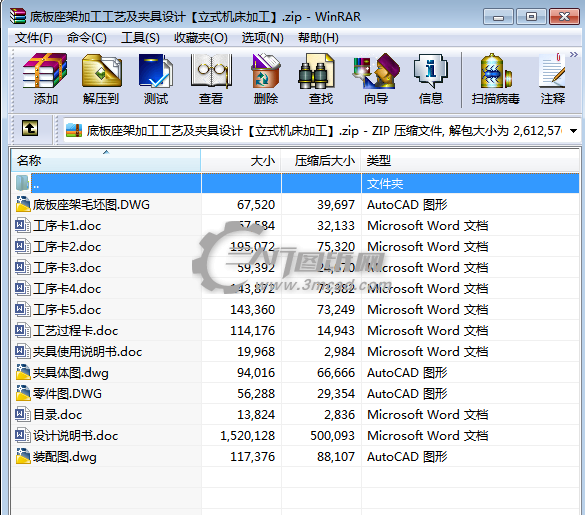Open the archive path dropdown
The height and width of the screenshot is (515, 585).
(x=574, y=131)
